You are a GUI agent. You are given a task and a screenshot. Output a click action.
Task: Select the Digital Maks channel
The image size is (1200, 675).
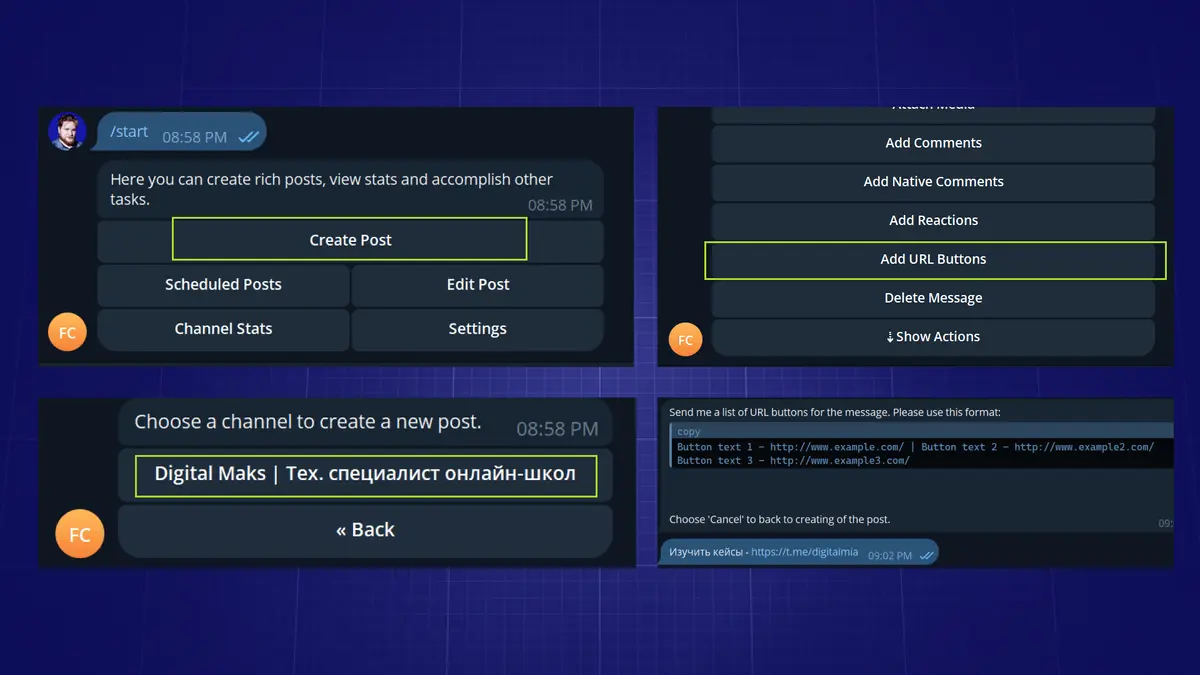[365, 475]
